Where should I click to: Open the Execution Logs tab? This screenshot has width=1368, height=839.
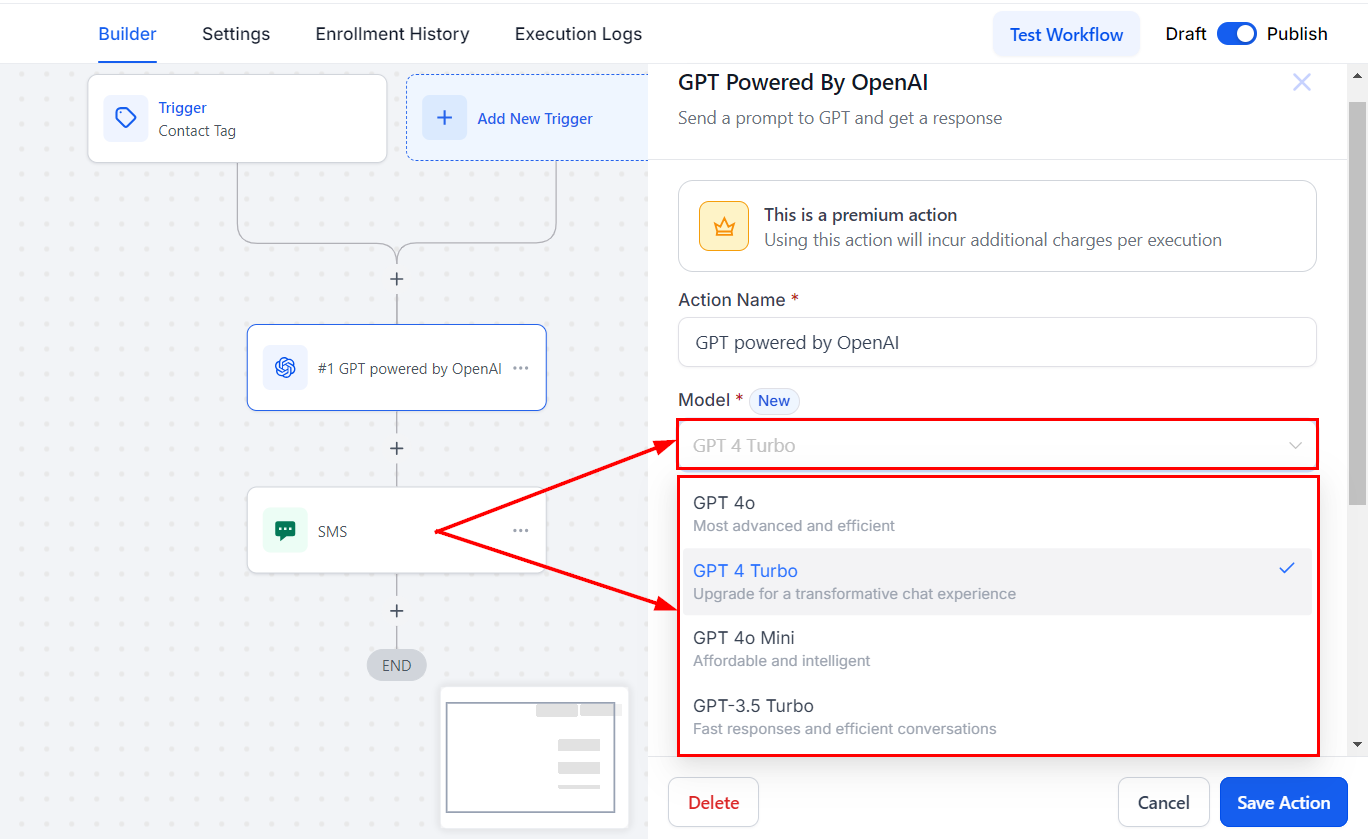point(578,34)
